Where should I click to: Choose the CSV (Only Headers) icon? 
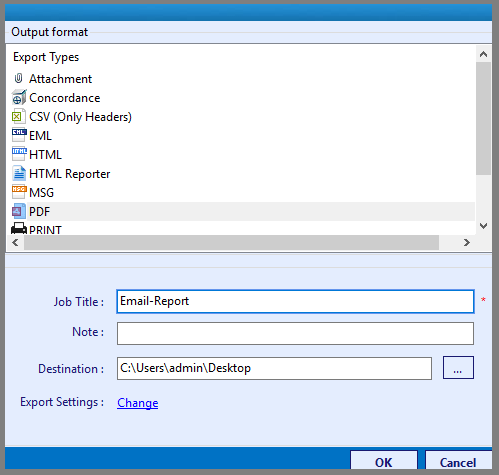pyautogui.click(x=19, y=116)
